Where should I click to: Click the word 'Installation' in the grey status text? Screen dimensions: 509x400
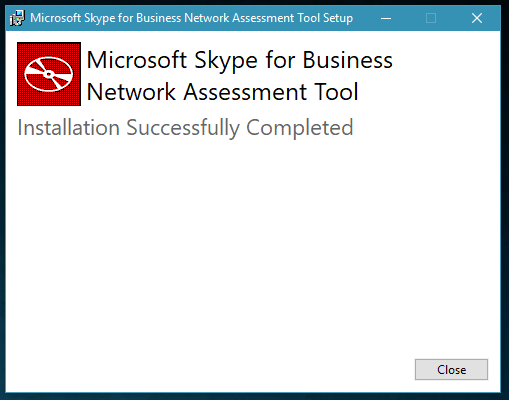click(x=69, y=127)
